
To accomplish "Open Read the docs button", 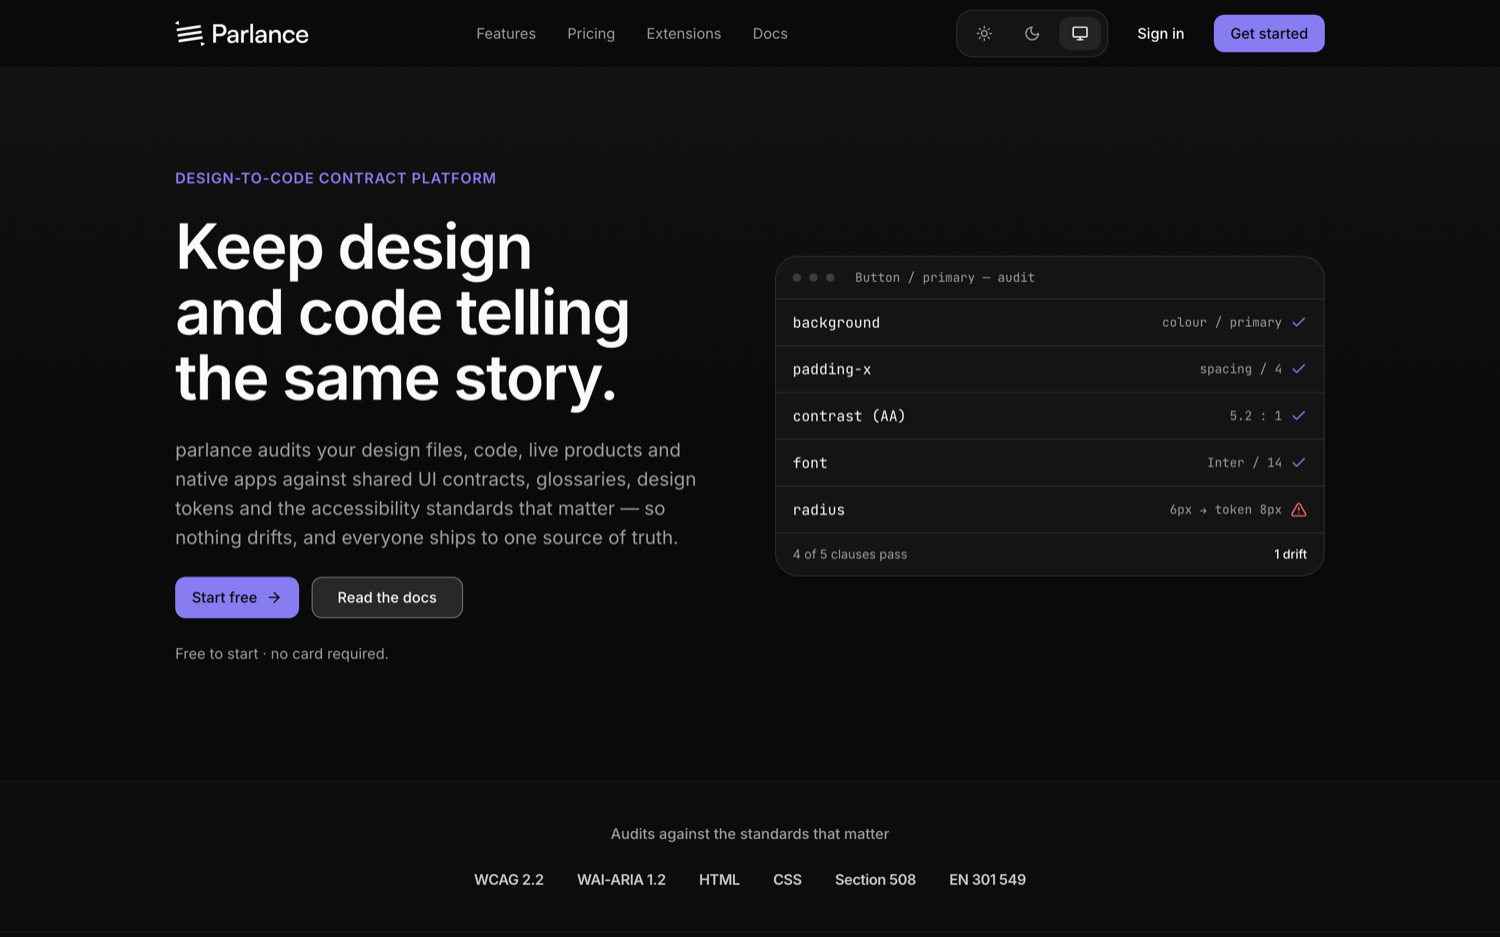I will (x=387, y=597).
